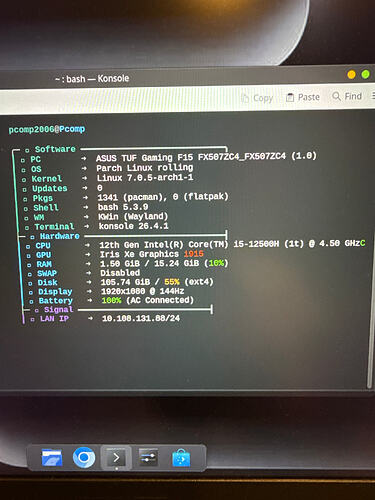Click the "Pkgs" label

(x=43, y=198)
